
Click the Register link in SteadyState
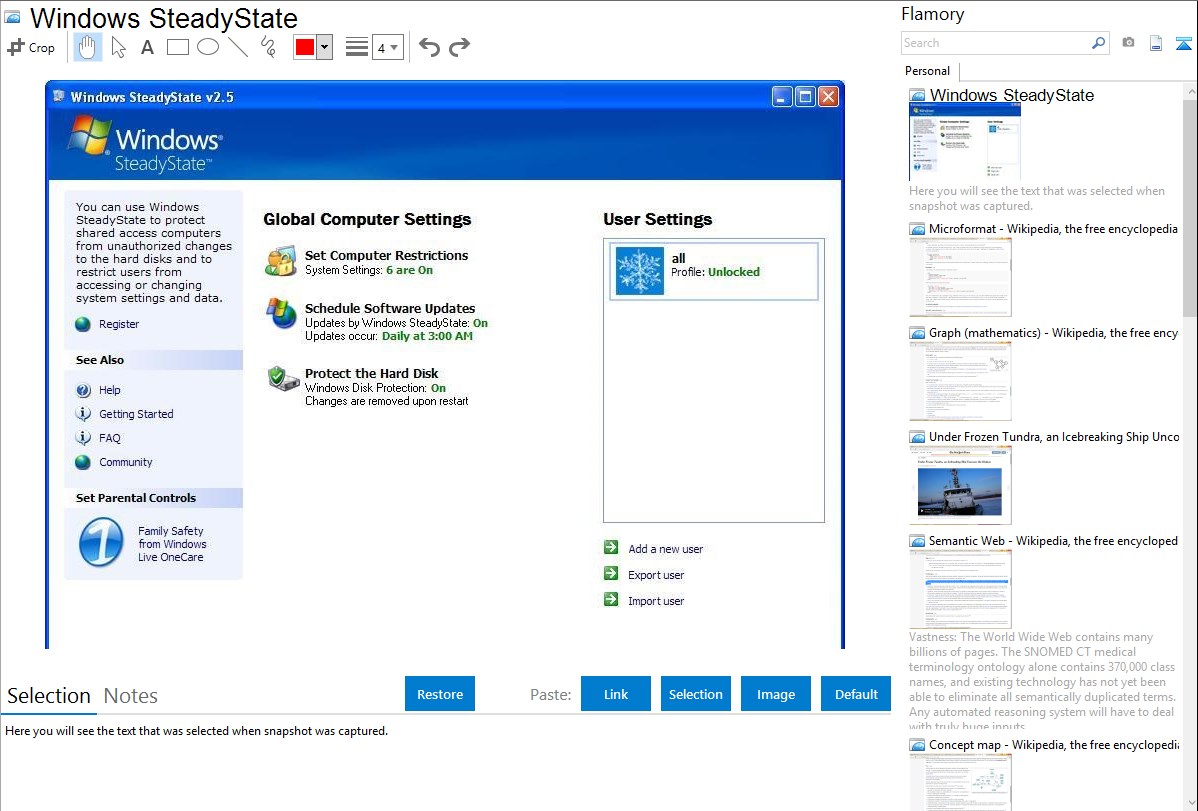[x=119, y=324]
